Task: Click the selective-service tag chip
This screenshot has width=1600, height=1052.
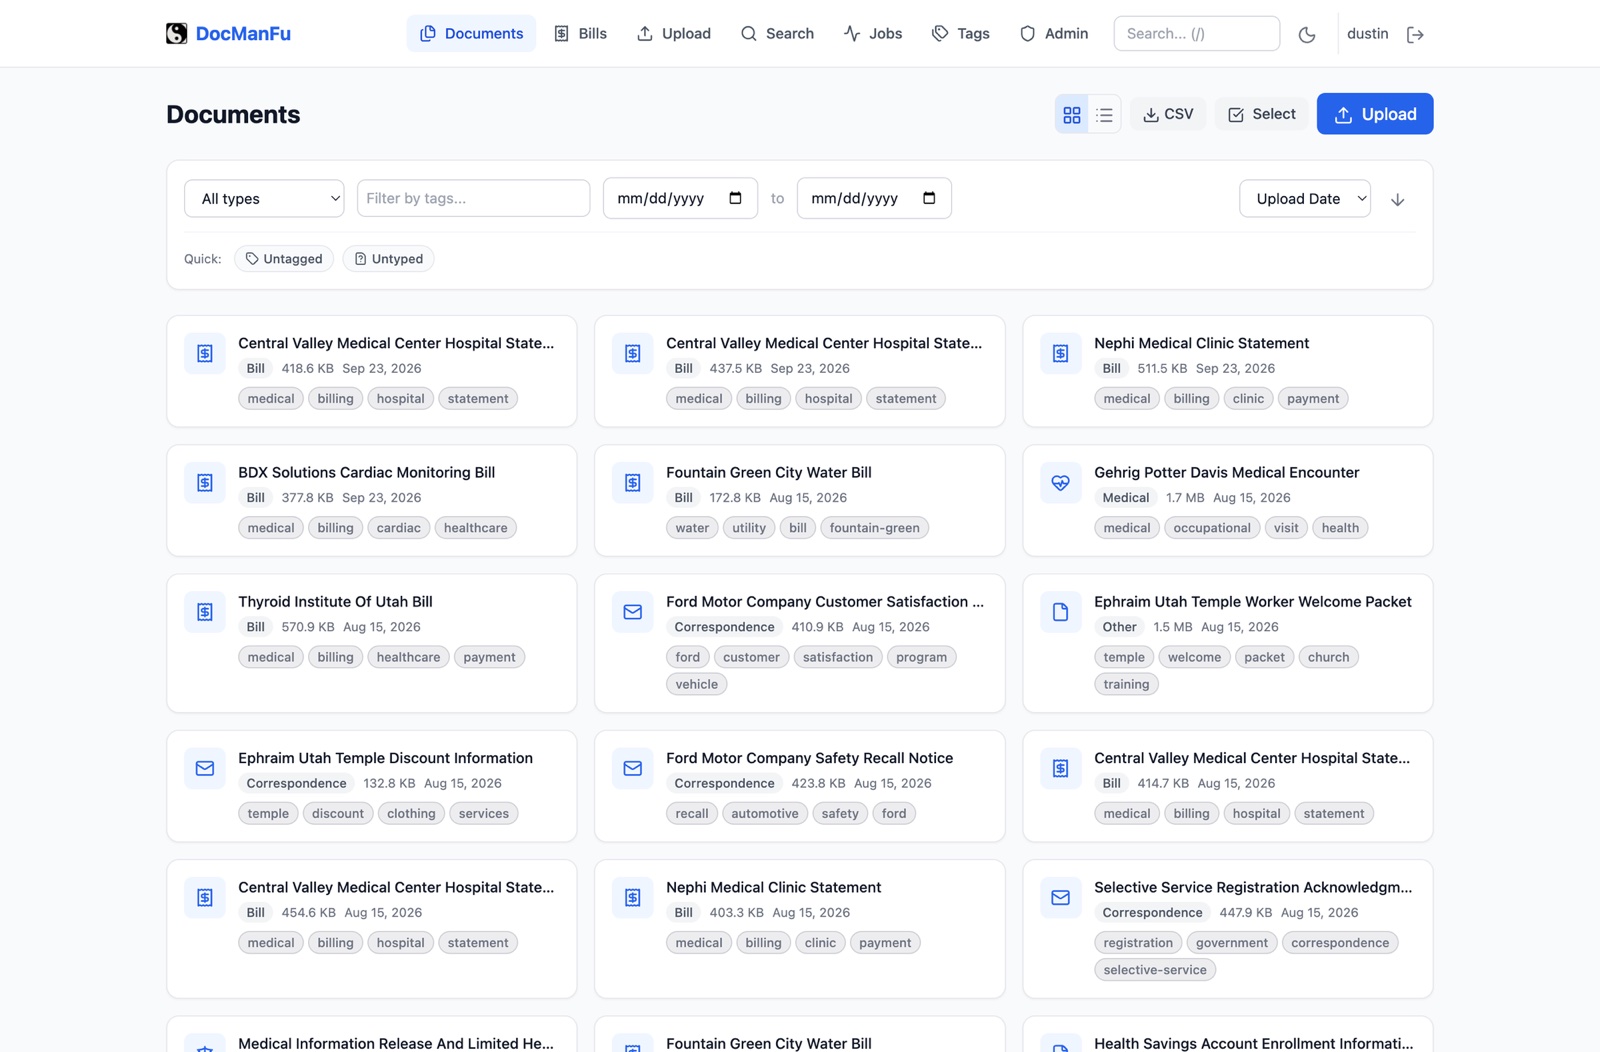Action: point(1154,970)
